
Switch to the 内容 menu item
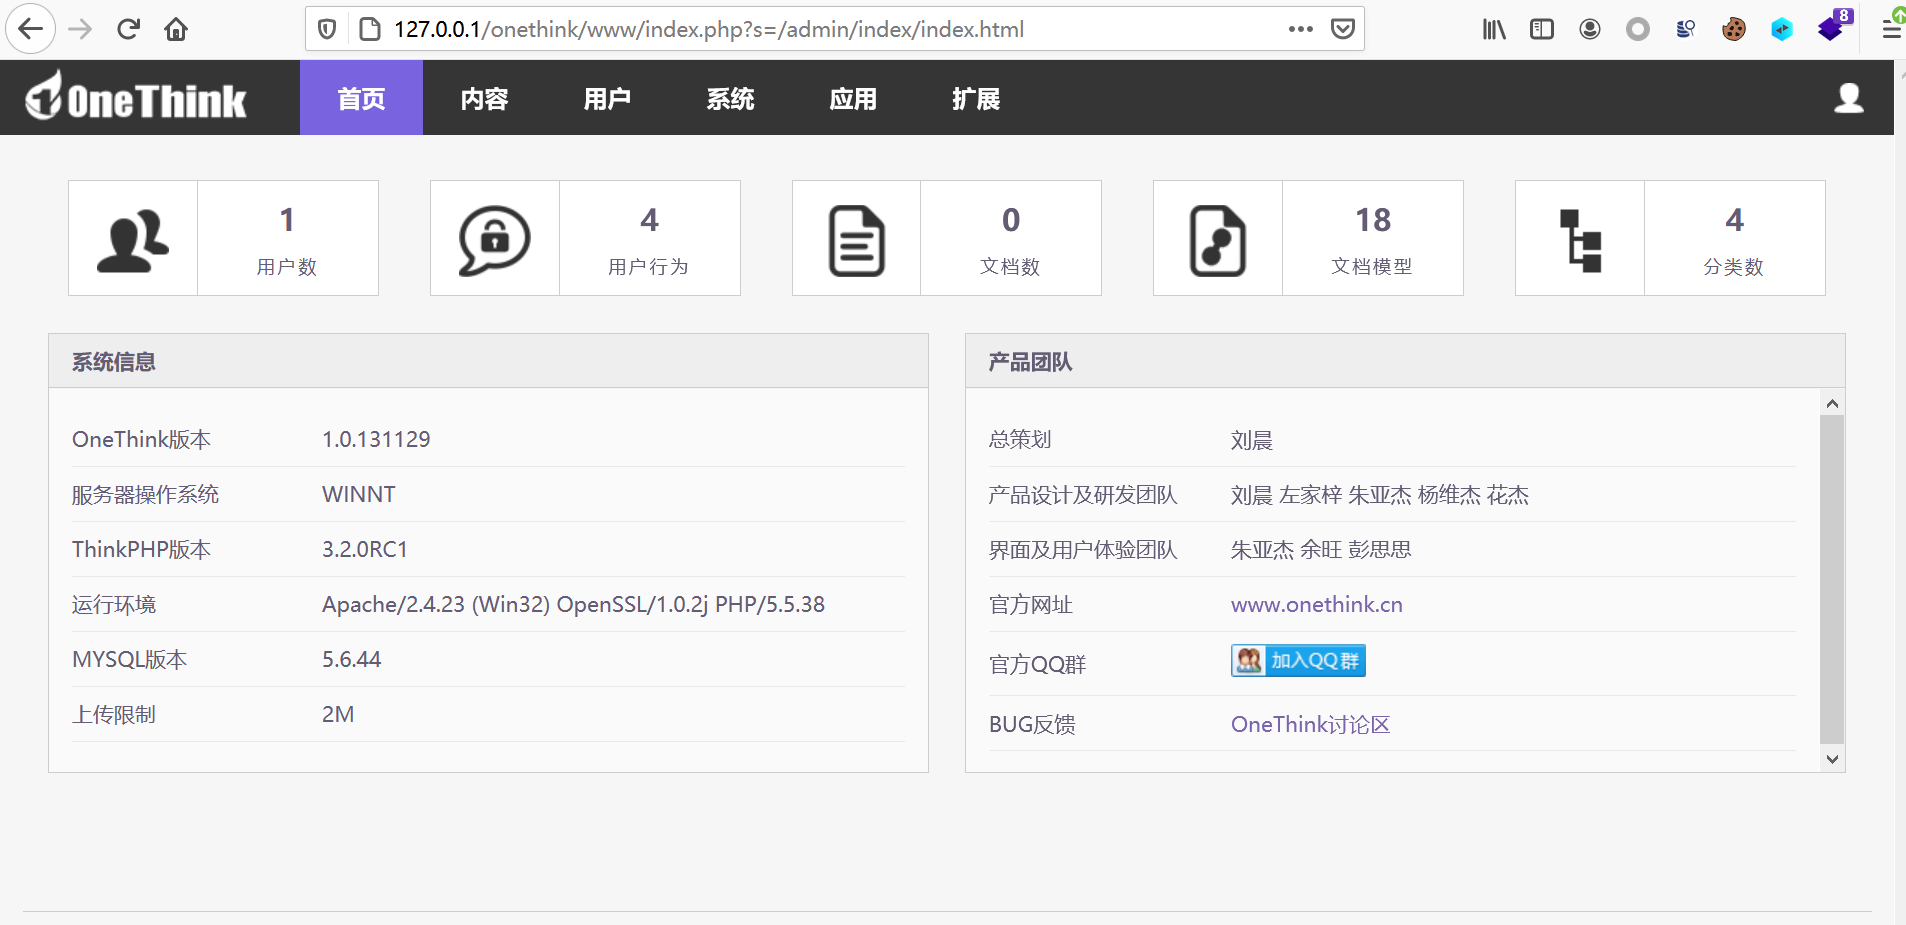click(x=484, y=97)
